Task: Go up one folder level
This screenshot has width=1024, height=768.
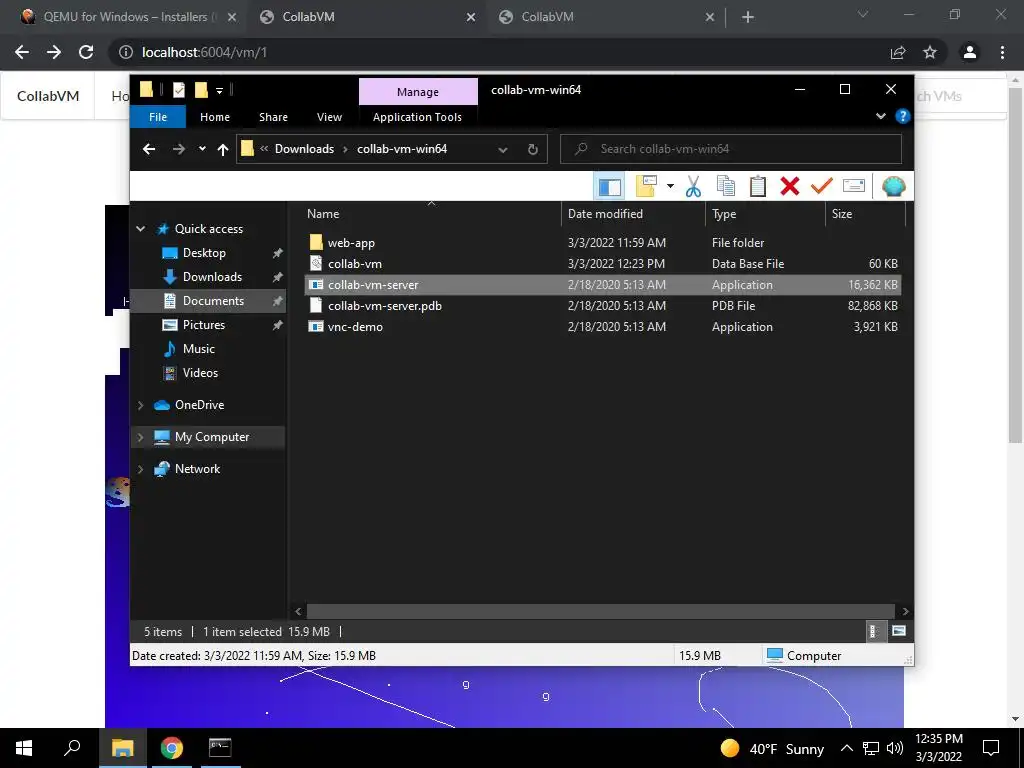Action: tap(223, 150)
